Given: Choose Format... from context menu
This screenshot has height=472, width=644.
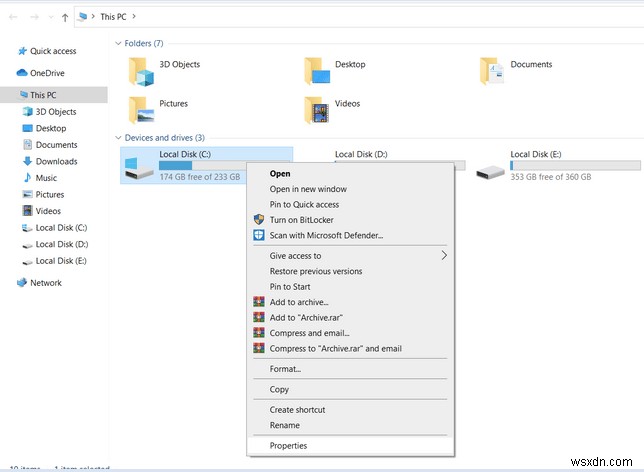Looking at the screenshot, I should [x=350, y=369].
